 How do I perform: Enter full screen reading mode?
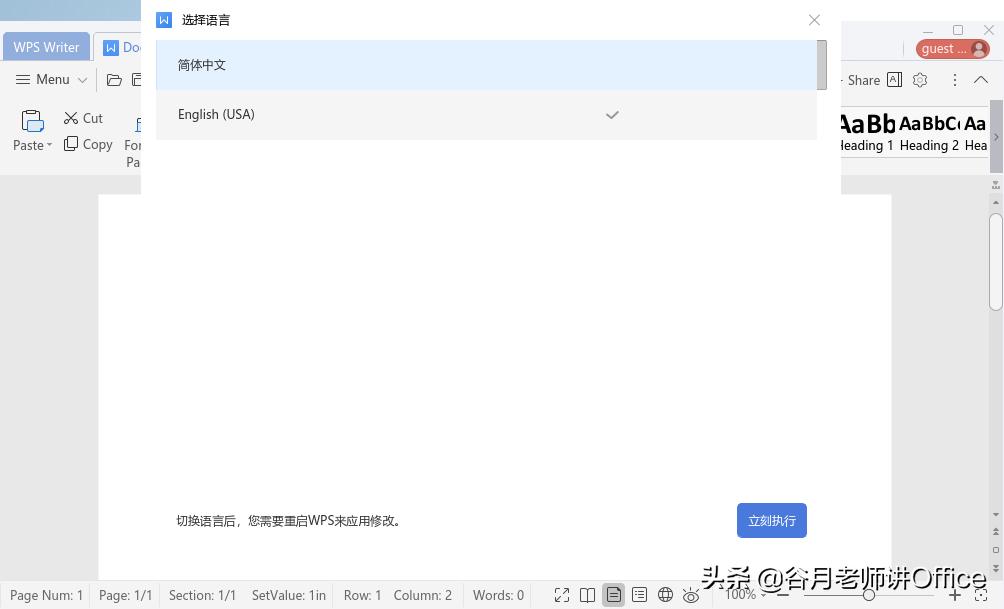[x=562, y=594]
